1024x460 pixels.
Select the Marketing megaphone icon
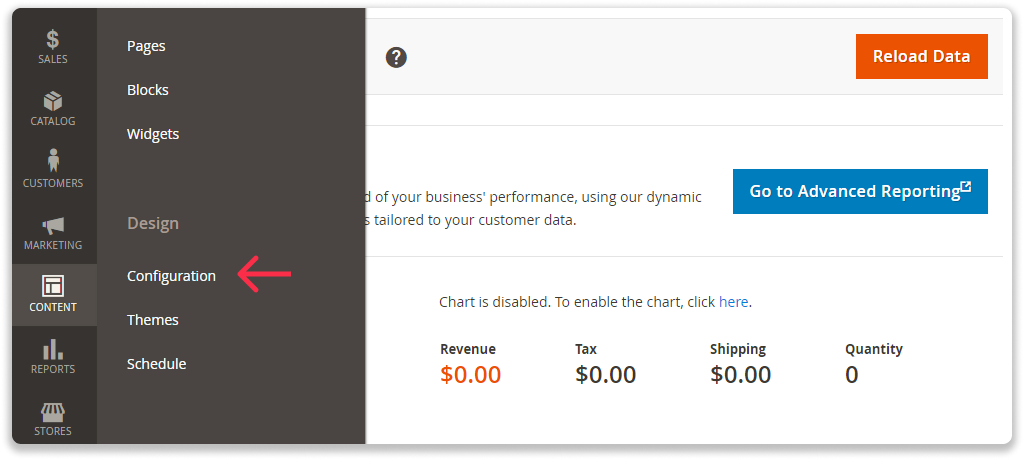[x=53, y=226]
